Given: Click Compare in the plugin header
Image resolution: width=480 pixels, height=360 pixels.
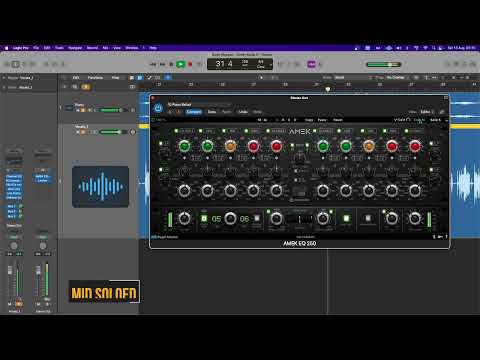Looking at the screenshot, I should [194, 112].
